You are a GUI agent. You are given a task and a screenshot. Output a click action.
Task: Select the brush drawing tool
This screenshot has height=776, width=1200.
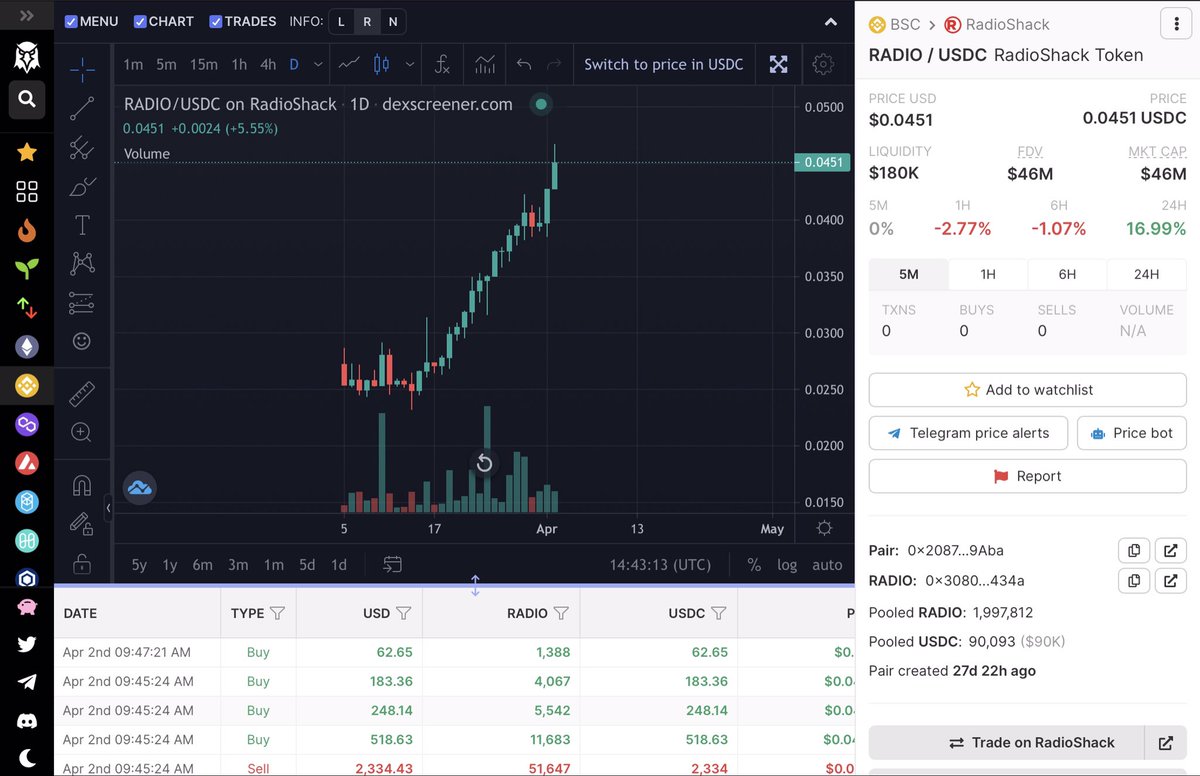tap(82, 187)
